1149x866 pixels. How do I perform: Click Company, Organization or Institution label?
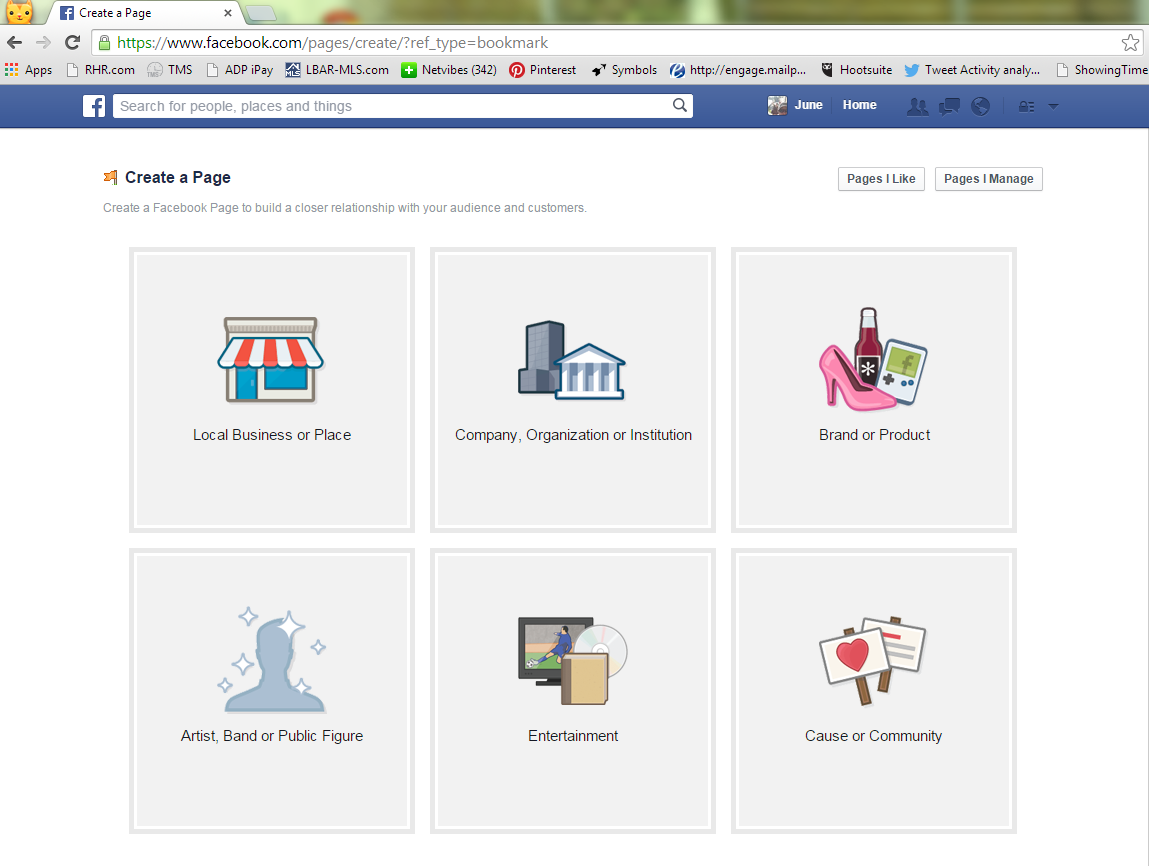[573, 435]
